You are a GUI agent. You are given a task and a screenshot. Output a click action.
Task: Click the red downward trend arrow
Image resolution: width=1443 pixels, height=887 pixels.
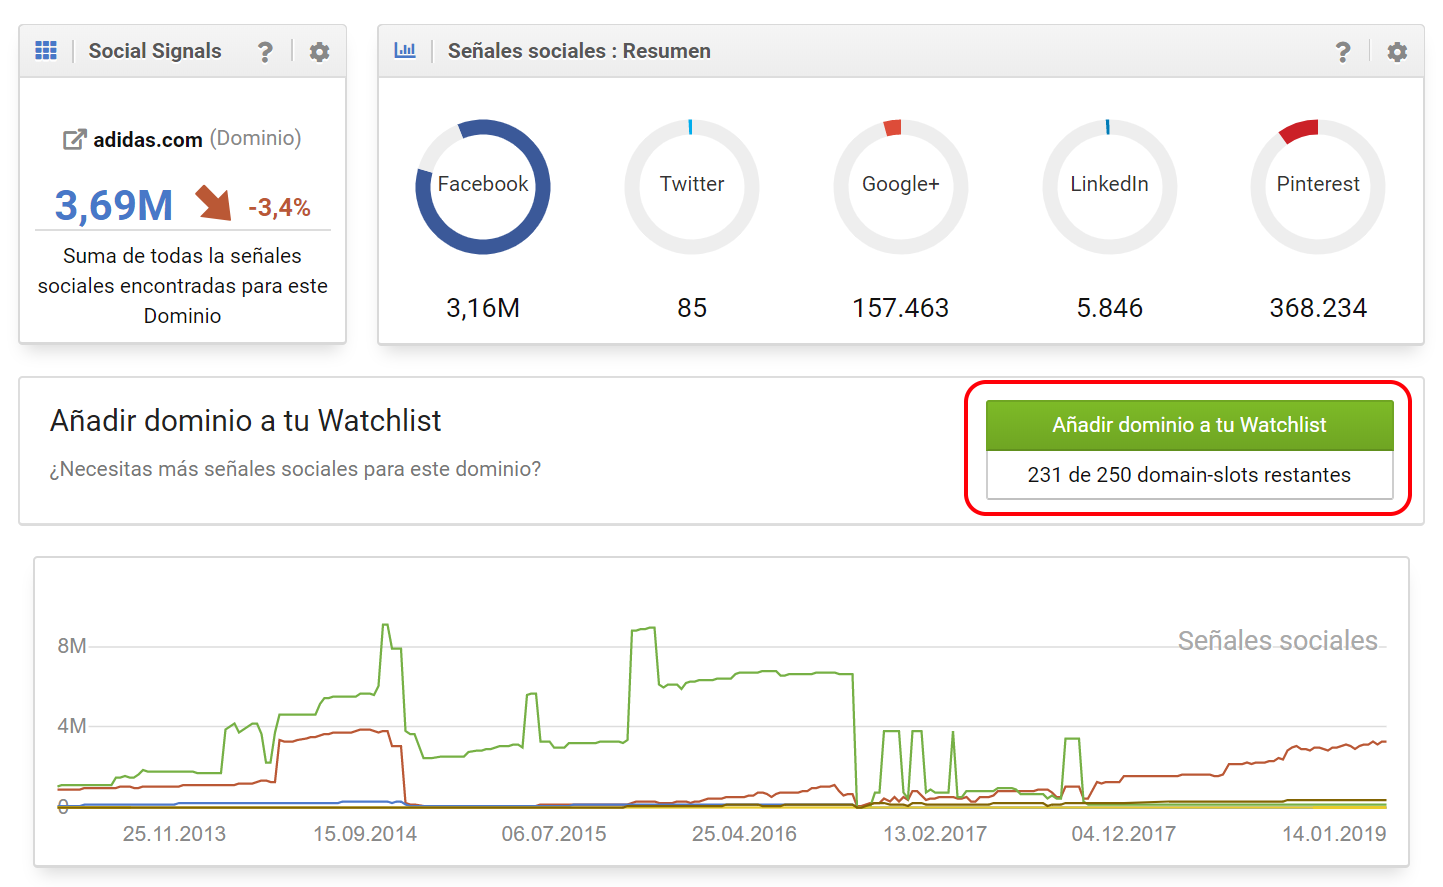[x=213, y=203]
